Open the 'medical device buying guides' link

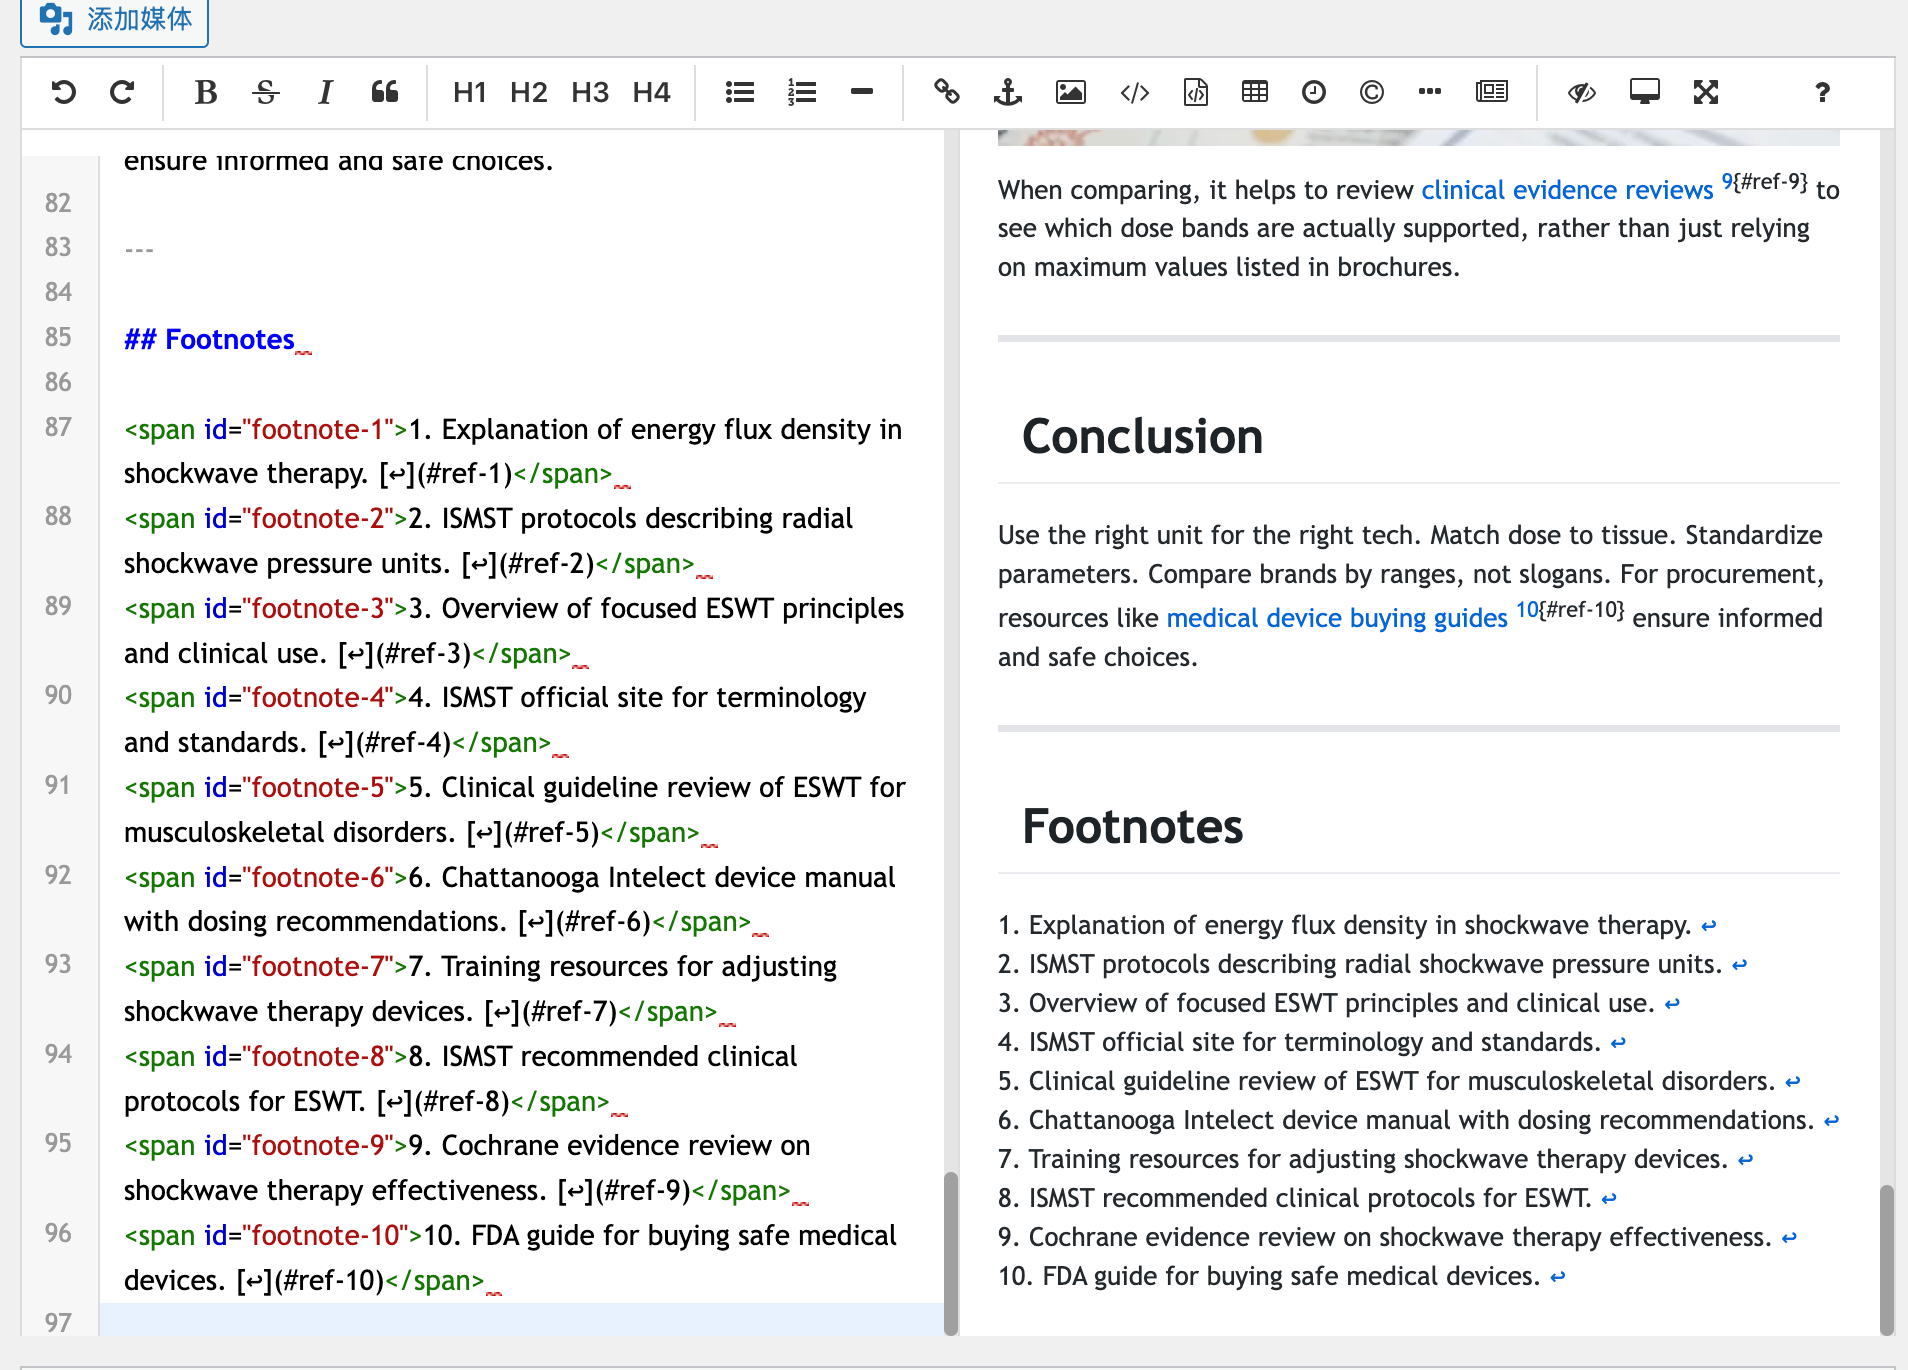click(1337, 618)
